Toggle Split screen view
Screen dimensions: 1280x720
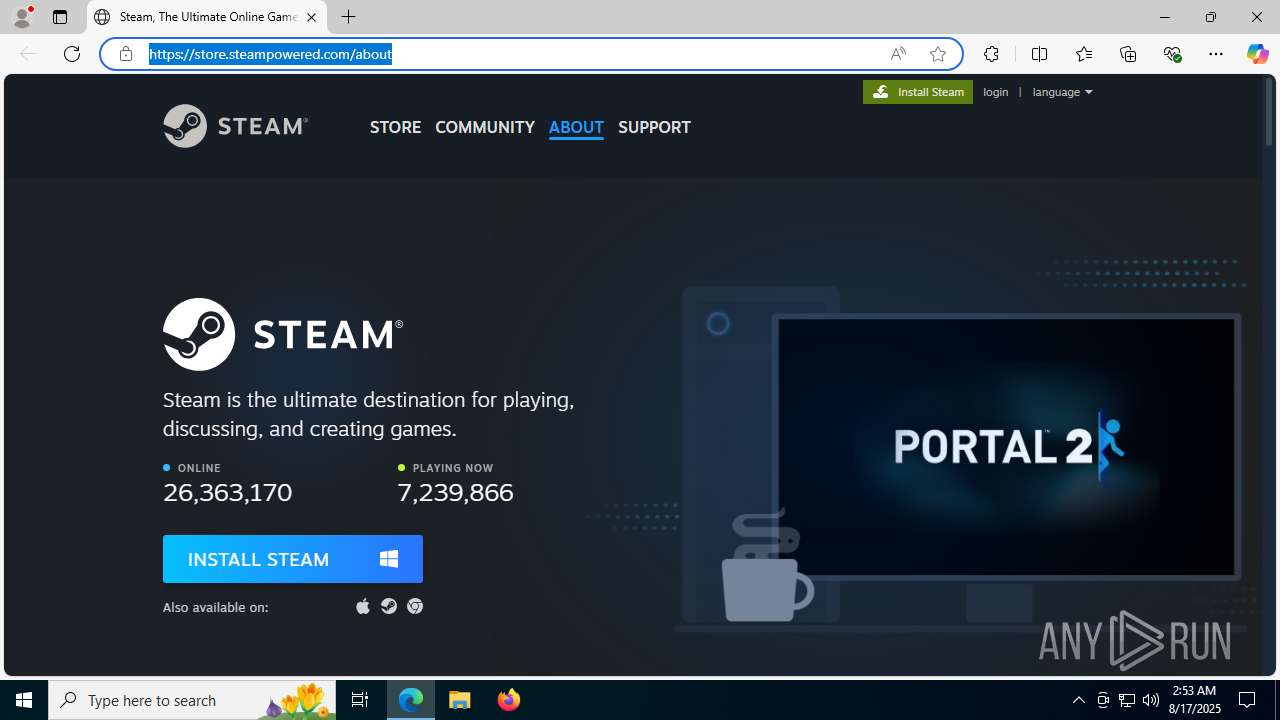[x=1039, y=54]
